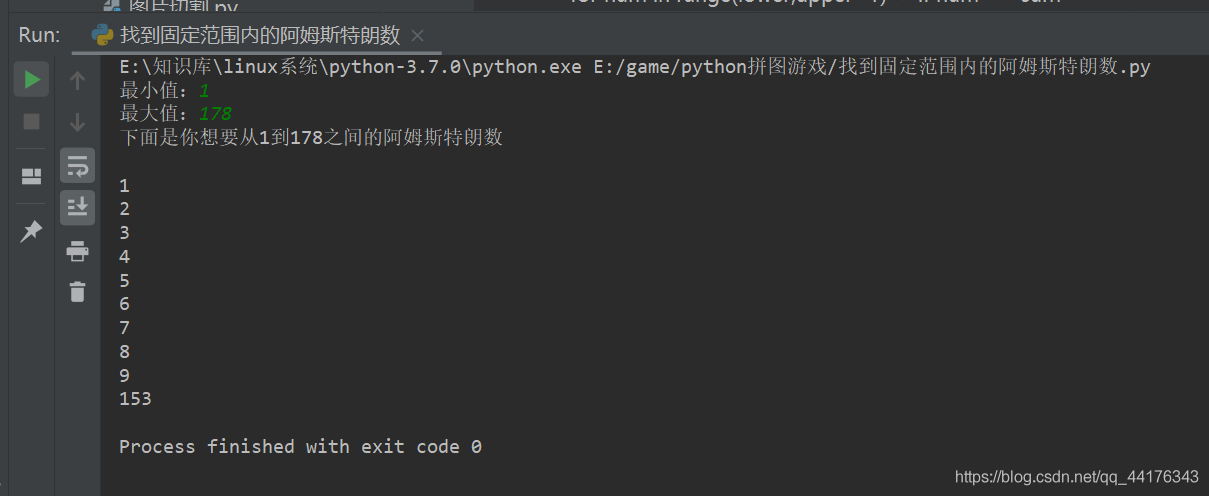
Task: Print console output with the printer icon
Action: tap(77, 250)
